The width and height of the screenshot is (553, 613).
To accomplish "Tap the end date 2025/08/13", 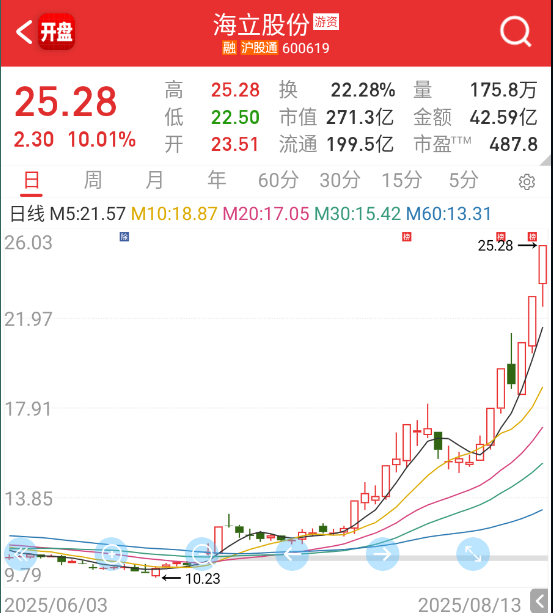I will [470, 604].
